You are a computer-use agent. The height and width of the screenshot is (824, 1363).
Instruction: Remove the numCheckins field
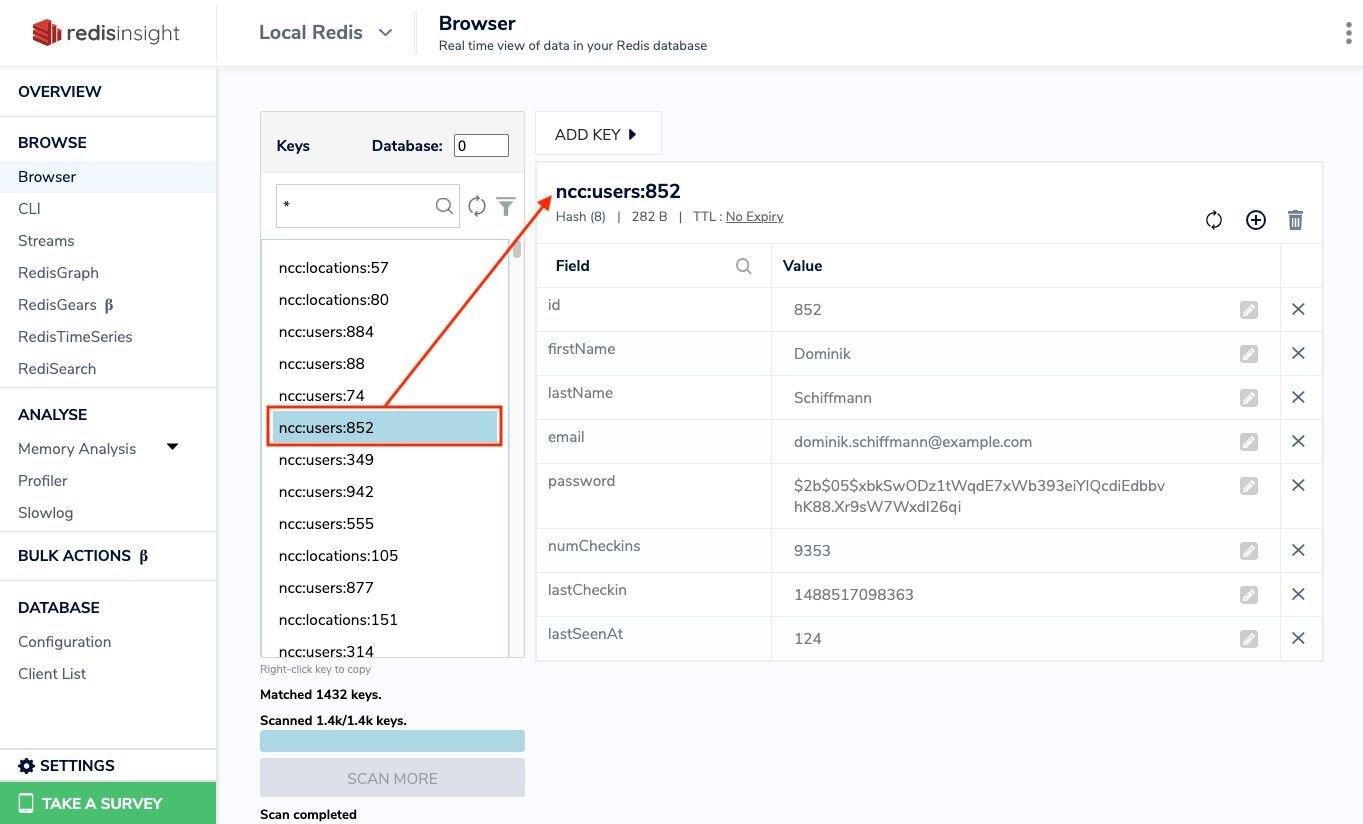[x=1298, y=550]
